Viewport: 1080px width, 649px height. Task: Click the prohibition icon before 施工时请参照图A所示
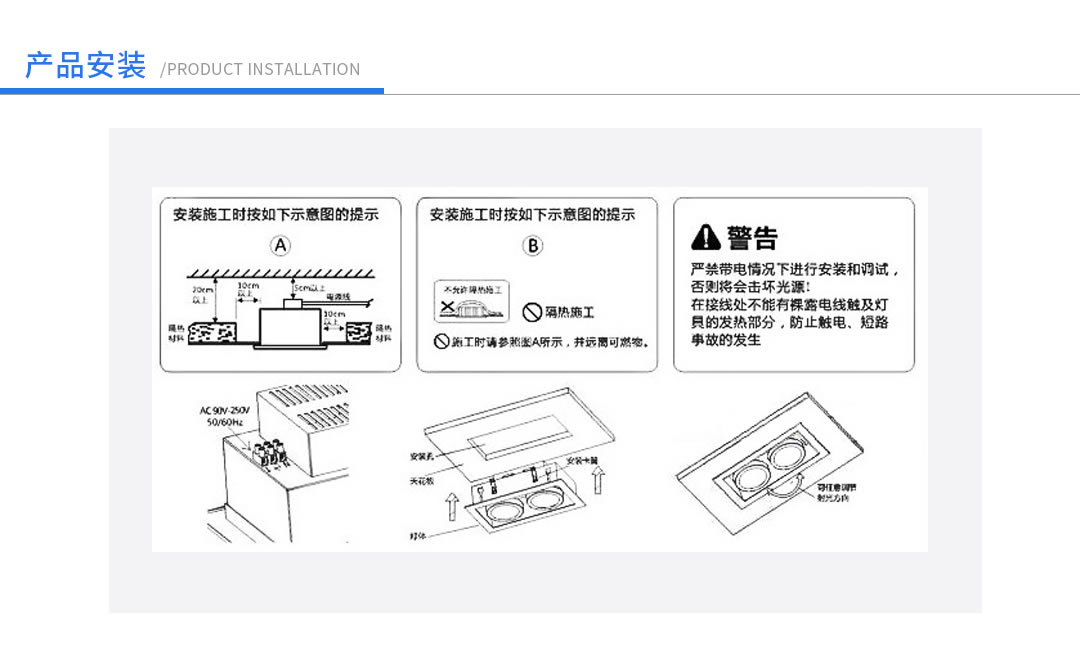click(442, 341)
